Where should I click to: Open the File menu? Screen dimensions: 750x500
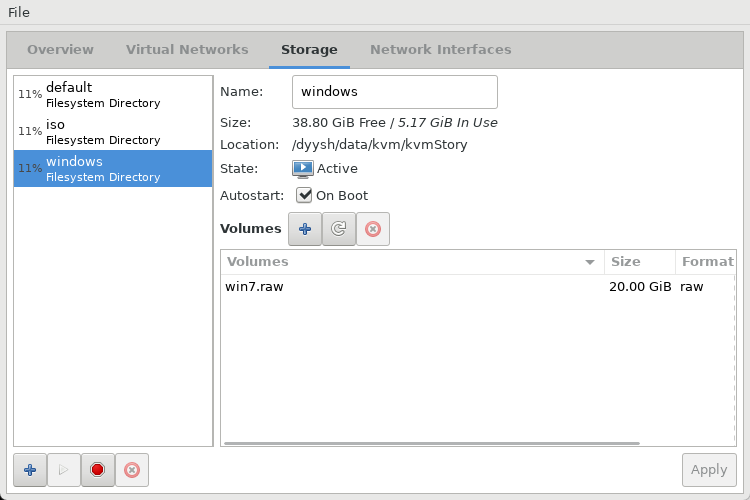coord(19,12)
